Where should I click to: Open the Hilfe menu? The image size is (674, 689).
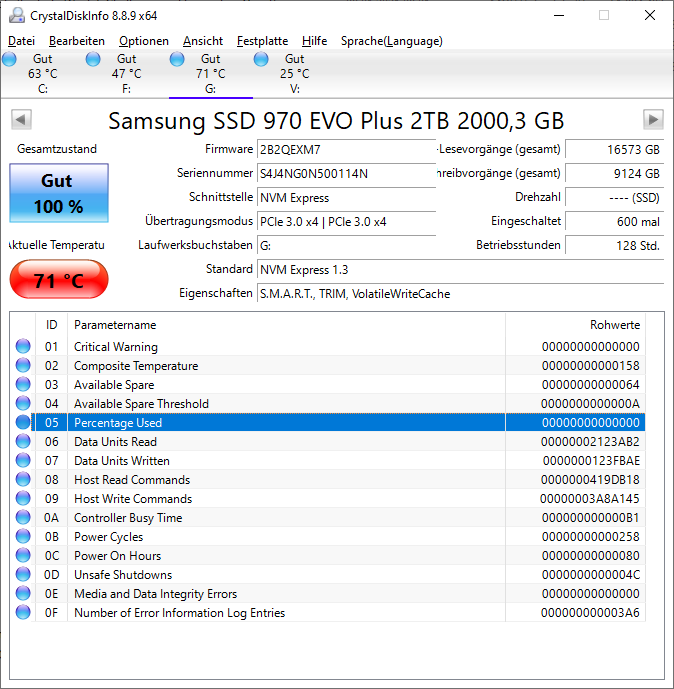(x=315, y=41)
